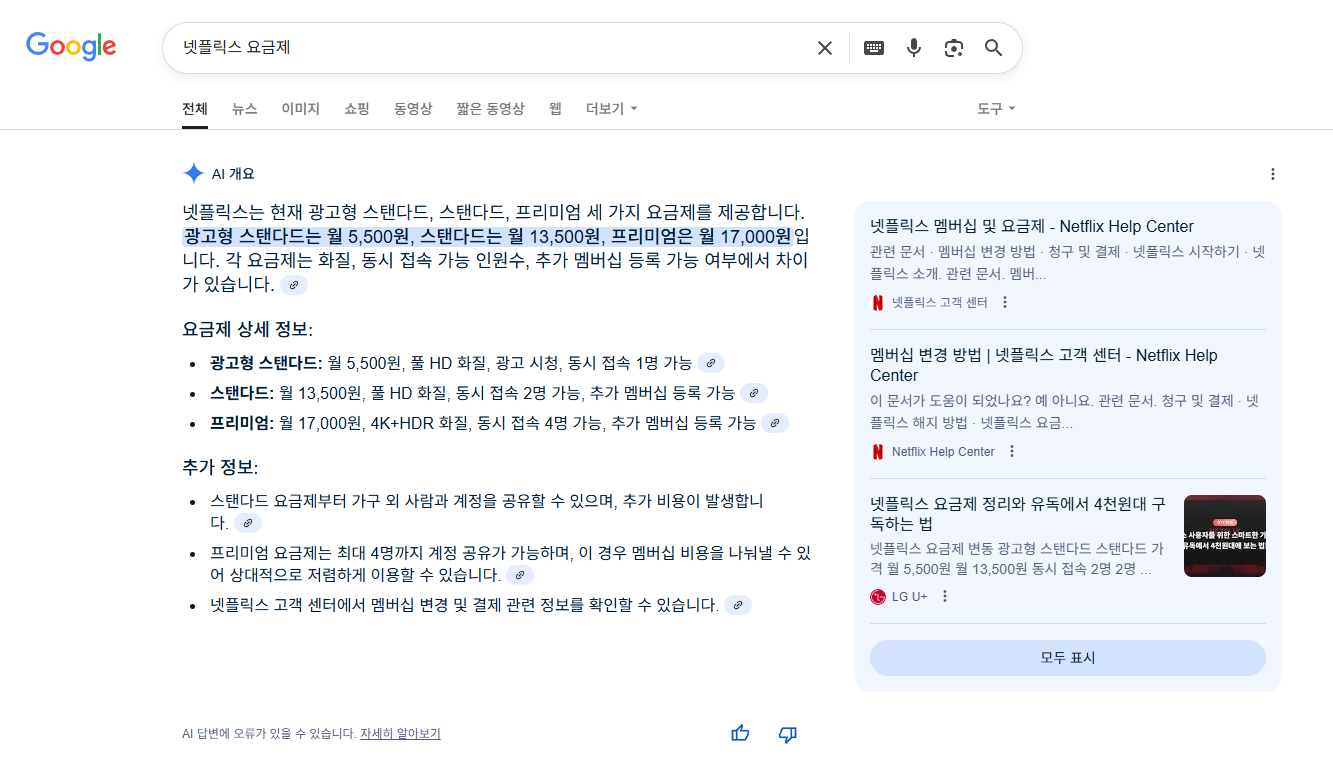This screenshot has height=757, width=1333.
Task: Open the source link icon after 확인할 수 있습니다
Action: (x=738, y=605)
